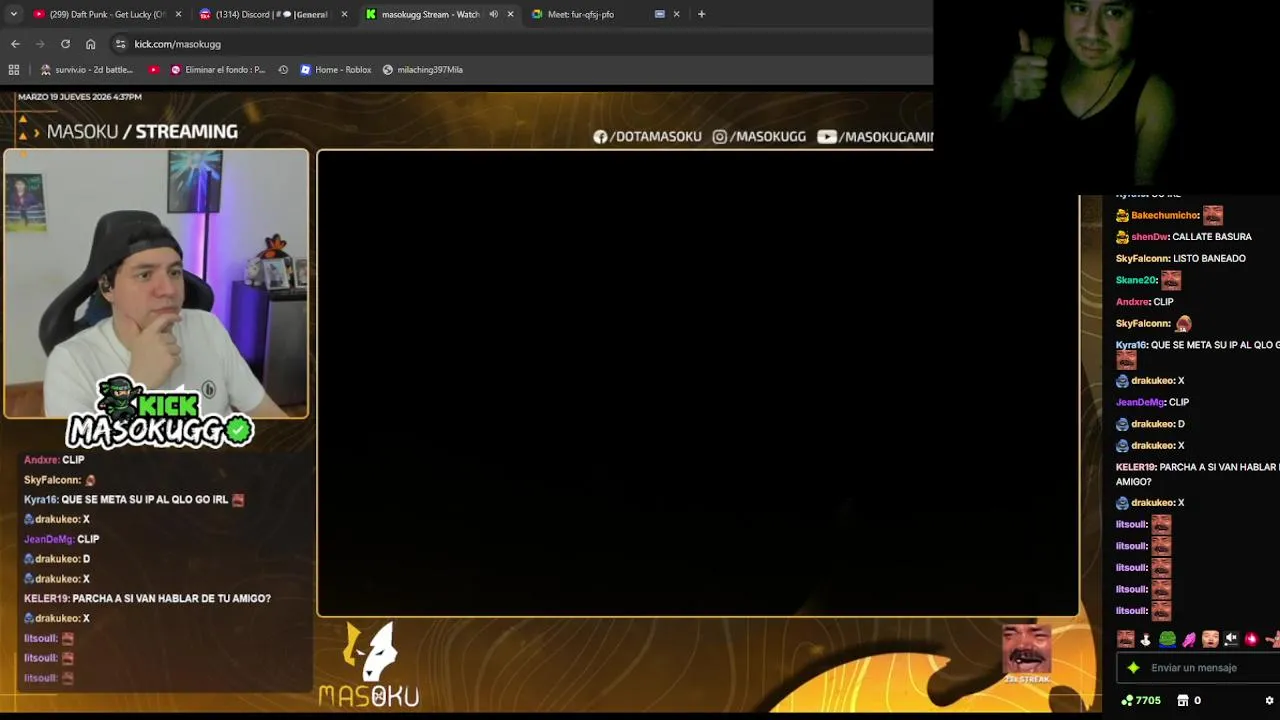Viewport: 1280px width, 720px height.
Task: Focus the Enviar un mensaje chat box
Action: coord(1200,668)
